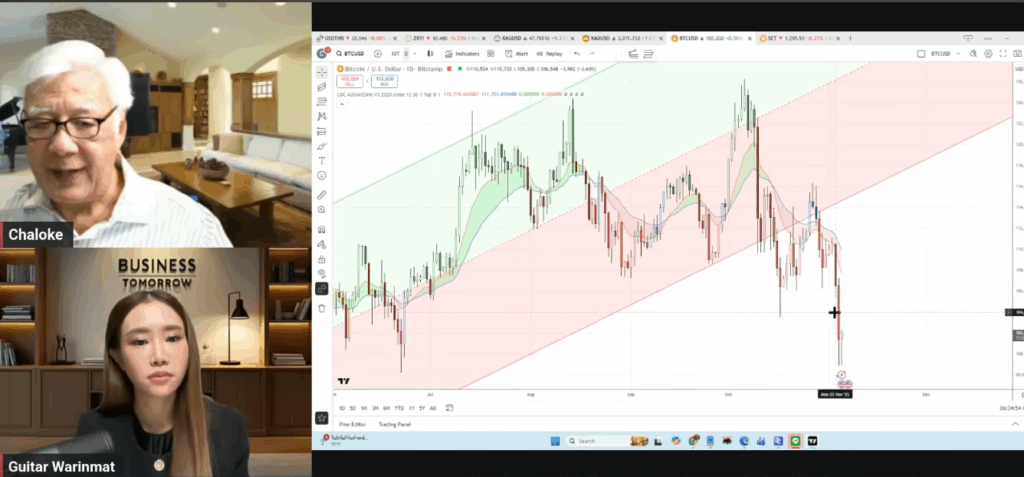The width and height of the screenshot is (1024, 477).
Task: Click the trash remove drawings icon
Action: click(x=322, y=308)
